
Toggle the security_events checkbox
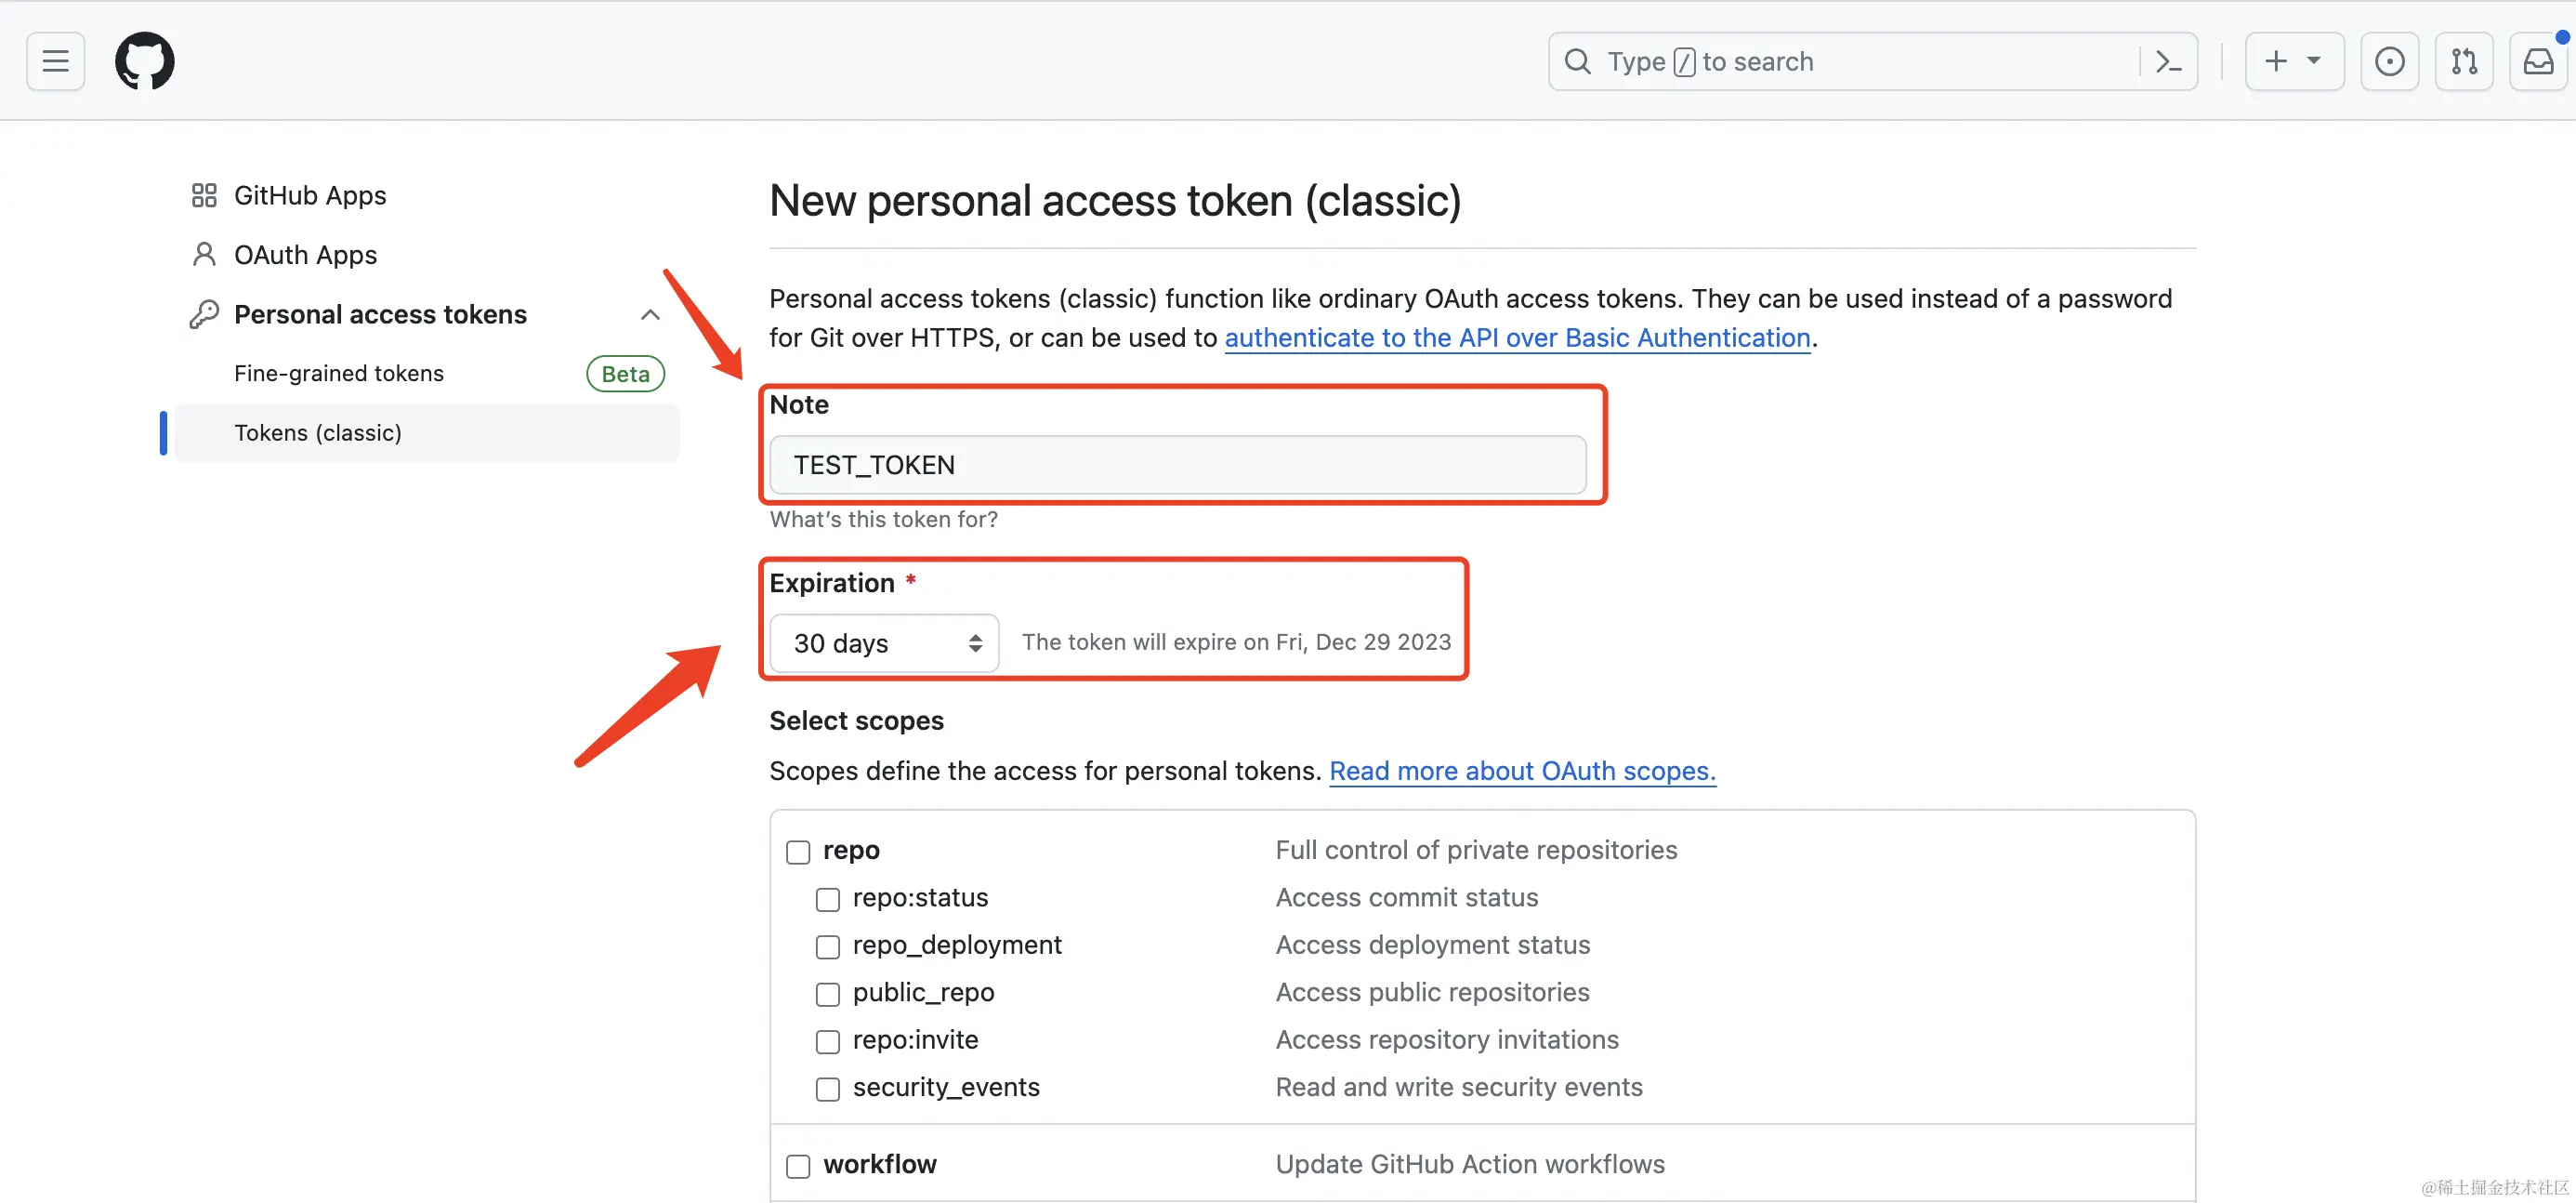point(828,1089)
